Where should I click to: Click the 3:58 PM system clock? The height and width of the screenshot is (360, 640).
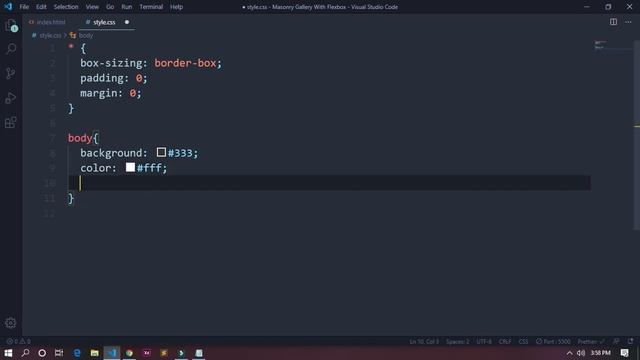[600, 353]
